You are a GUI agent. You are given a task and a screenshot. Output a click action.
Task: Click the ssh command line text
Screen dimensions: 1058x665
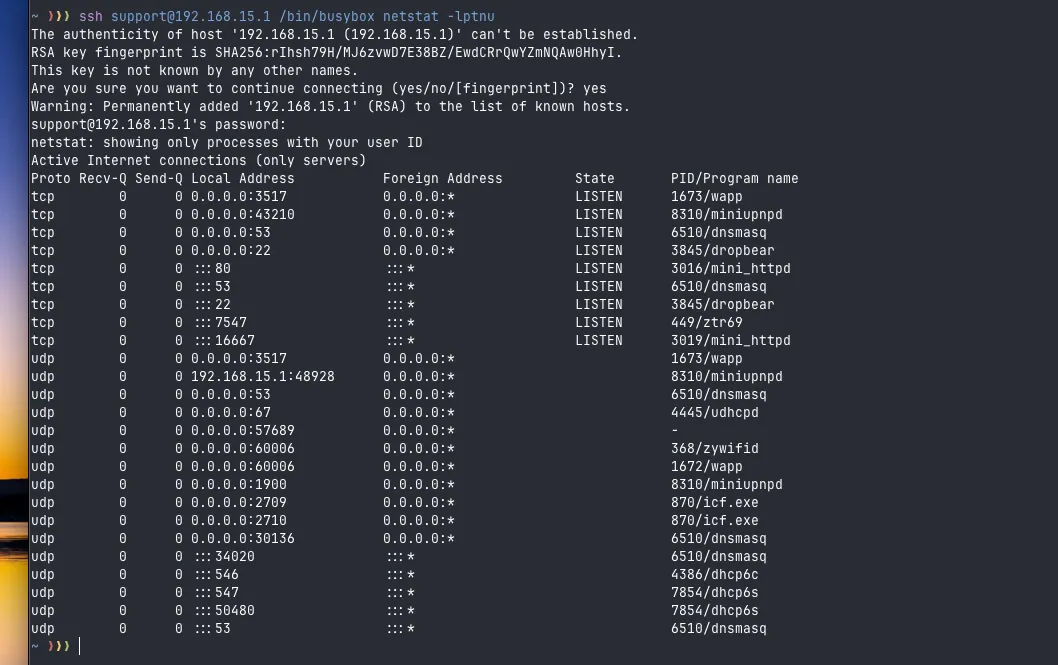(287, 16)
